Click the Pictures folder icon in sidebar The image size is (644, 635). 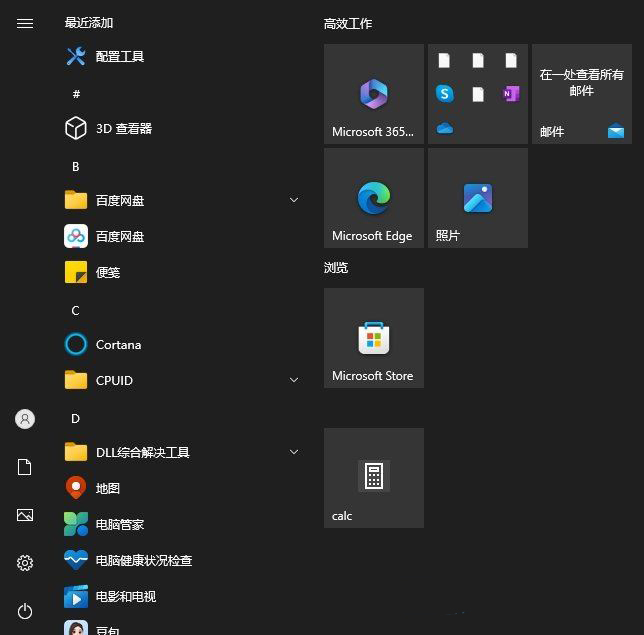25,515
